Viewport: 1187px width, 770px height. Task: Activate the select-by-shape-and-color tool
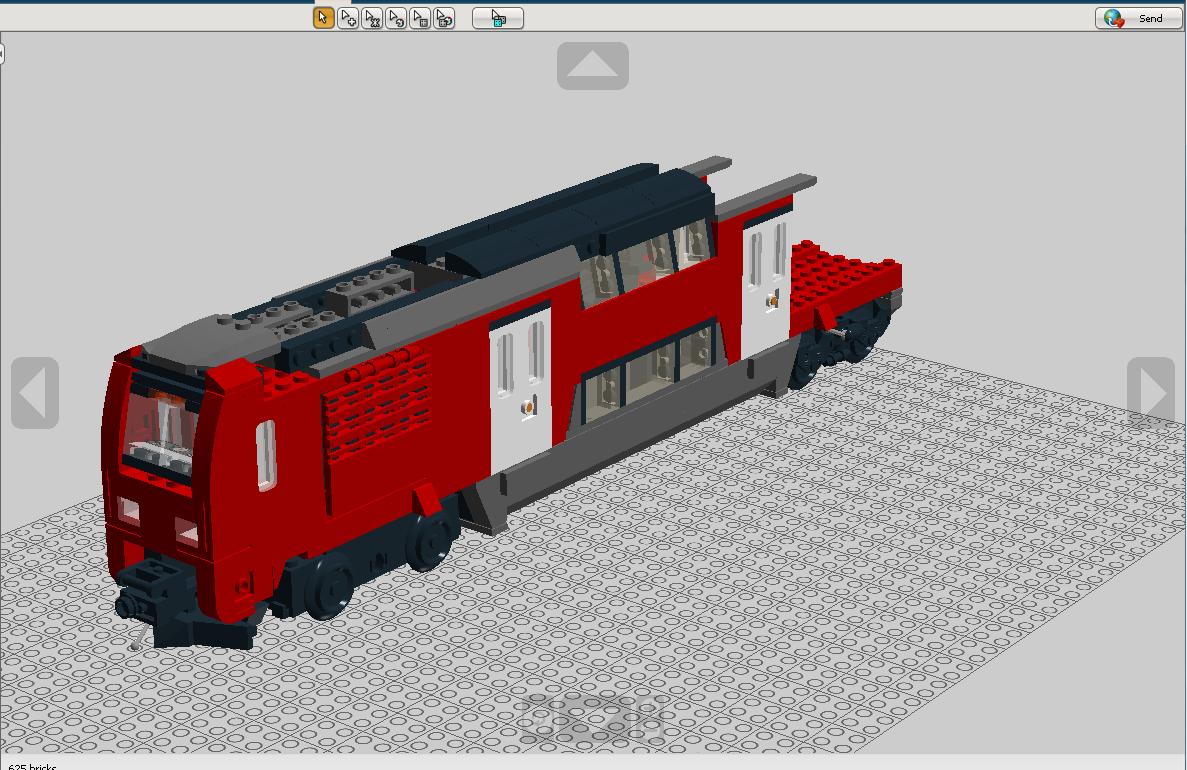444,18
